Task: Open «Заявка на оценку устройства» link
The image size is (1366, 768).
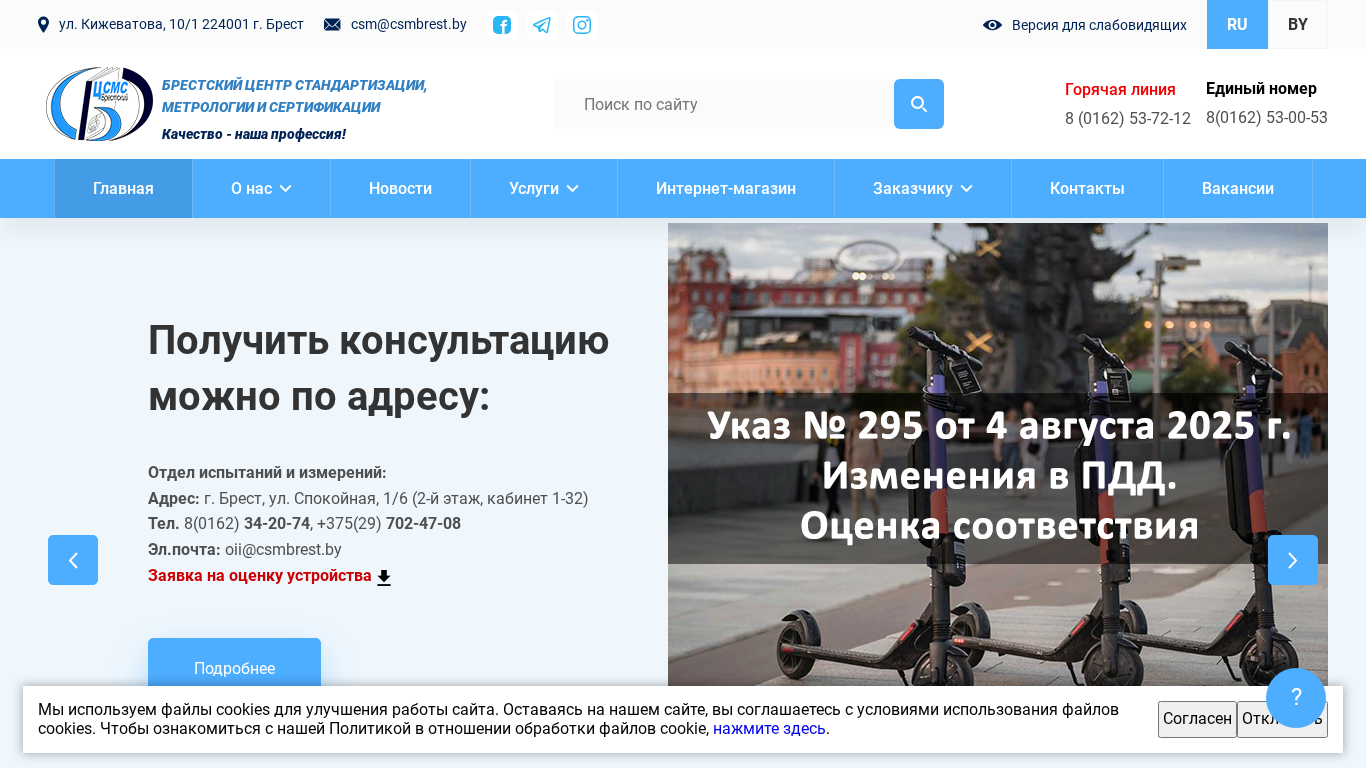Action: coord(260,576)
